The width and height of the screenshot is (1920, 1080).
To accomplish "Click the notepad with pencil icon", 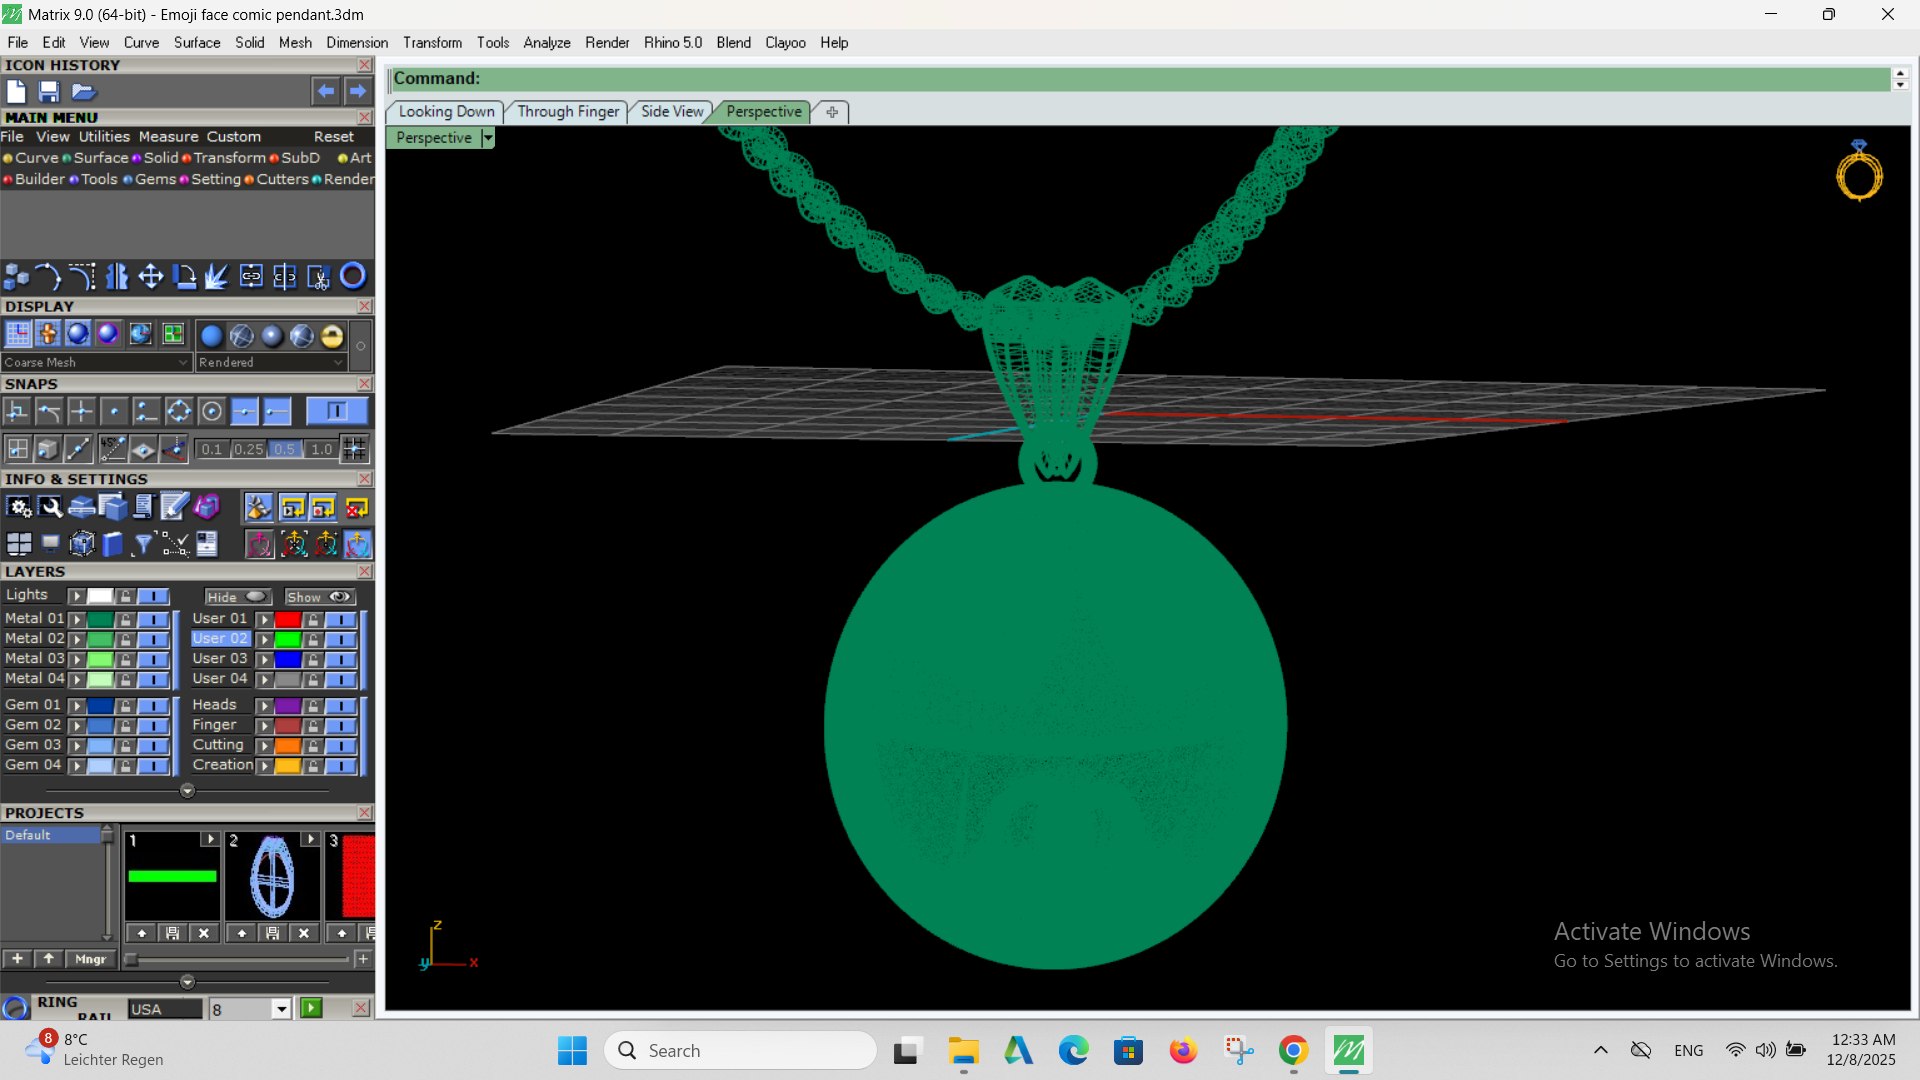I will pyautogui.click(x=174, y=508).
